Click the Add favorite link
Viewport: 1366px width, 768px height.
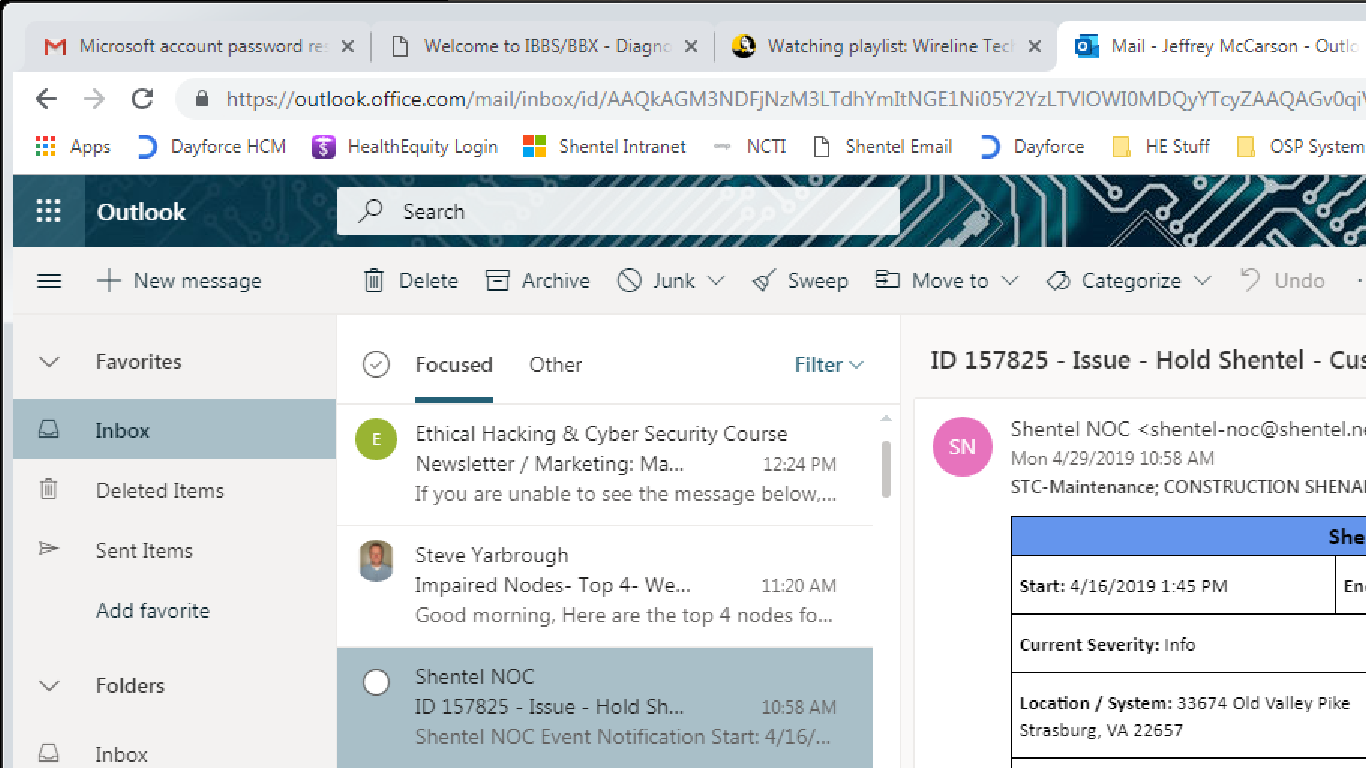[x=153, y=610]
